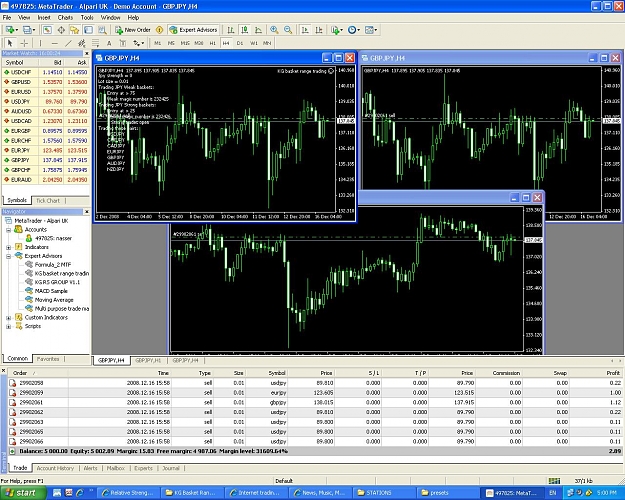Launch MetaEditor with the yellow icon
Viewport: 625px width, 500px height.
click(x=159, y=30)
